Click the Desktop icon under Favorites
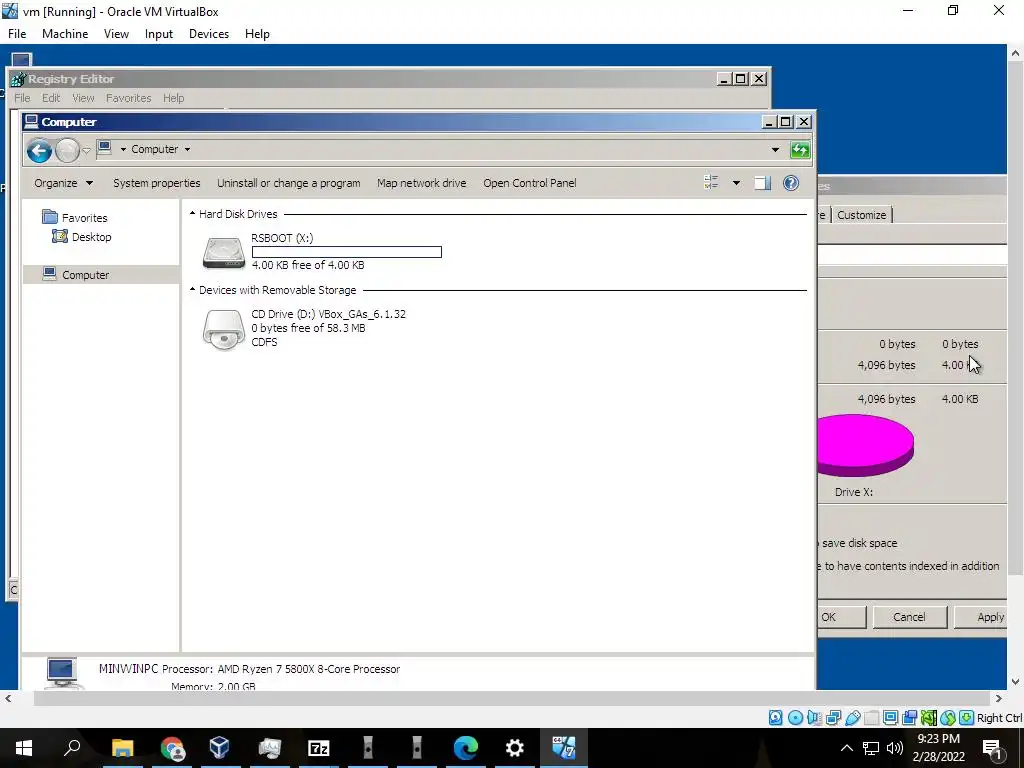 coord(59,236)
